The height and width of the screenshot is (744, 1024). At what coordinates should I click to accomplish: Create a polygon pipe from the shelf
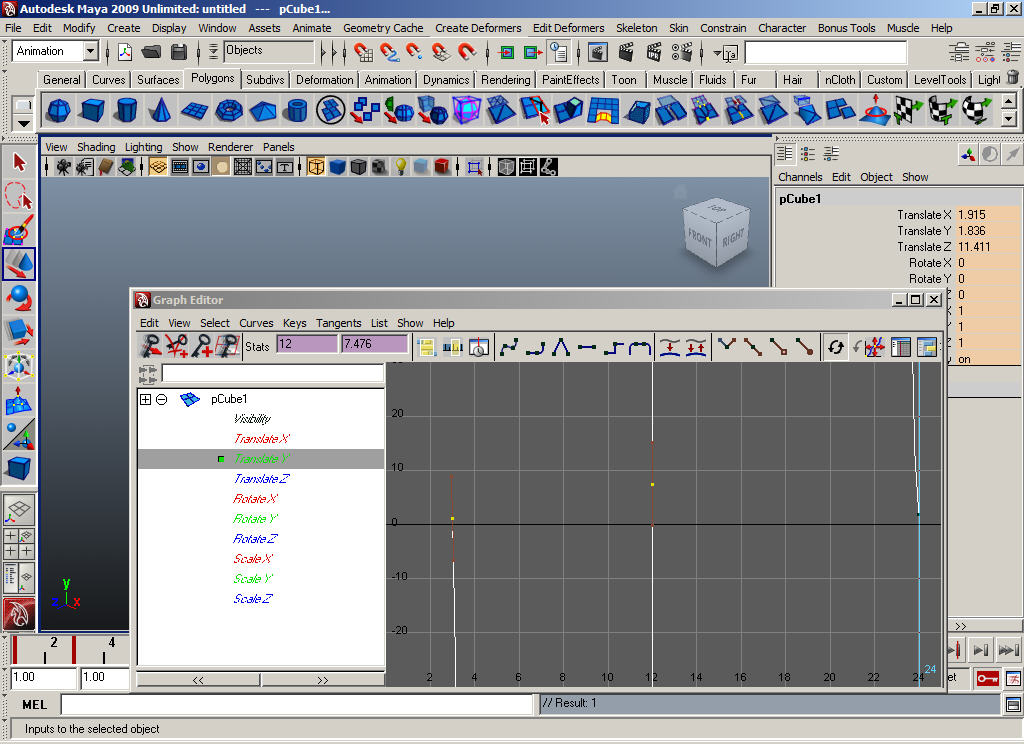296,110
